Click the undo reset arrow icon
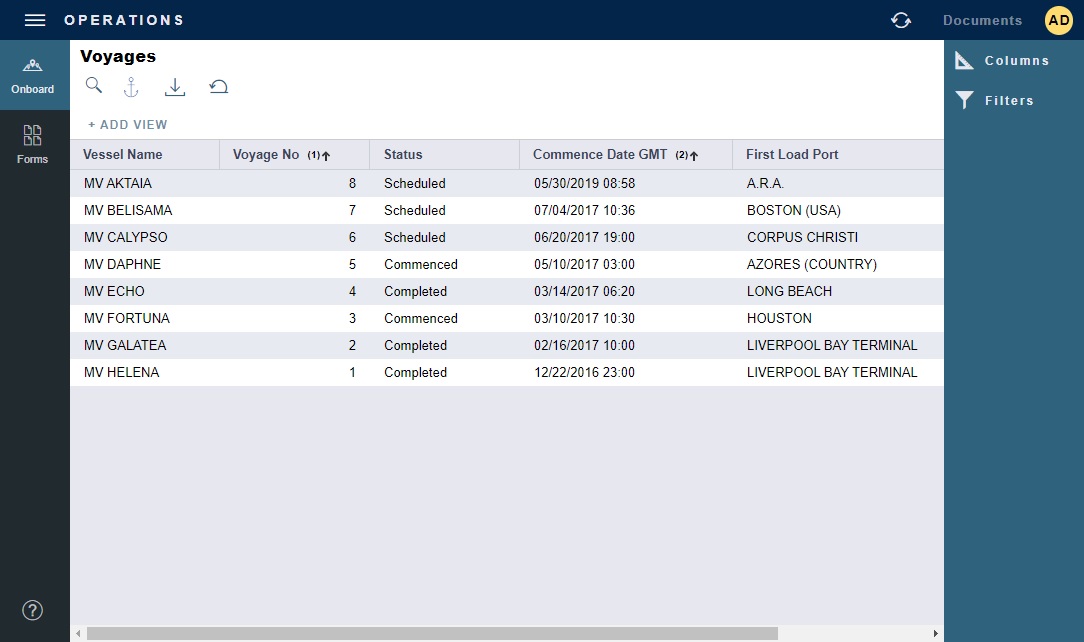 (x=218, y=87)
